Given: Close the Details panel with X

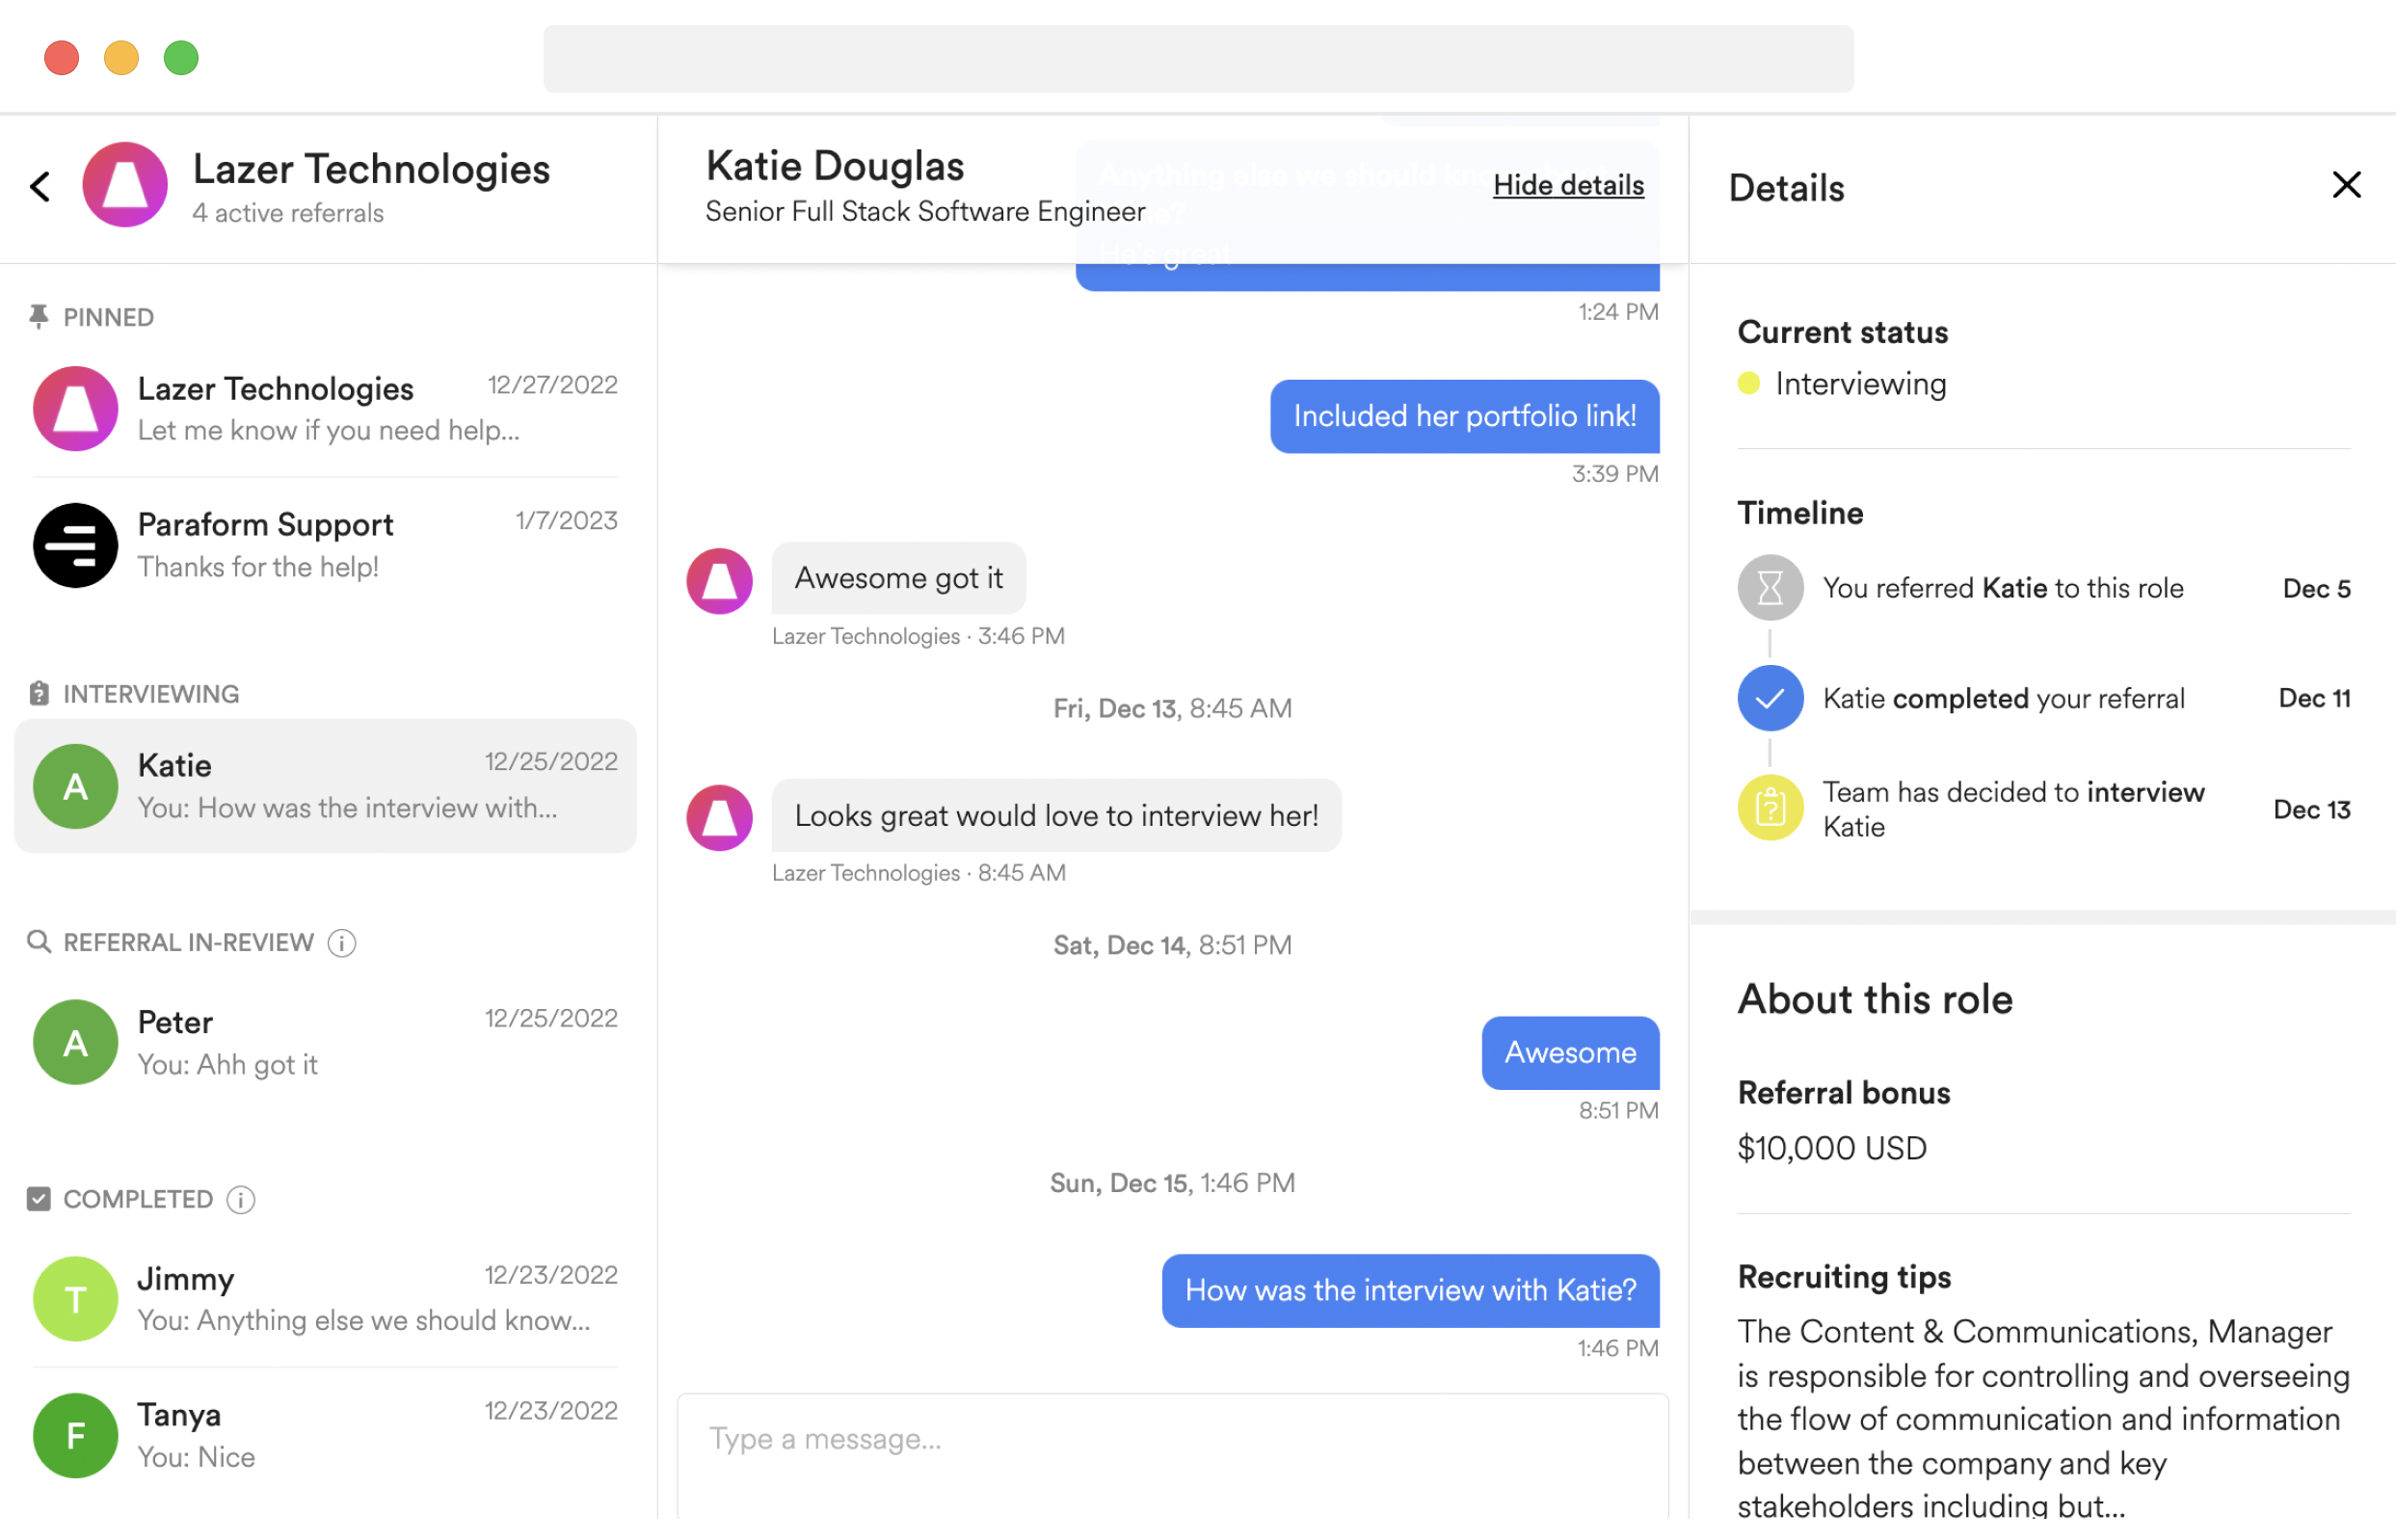Looking at the screenshot, I should (x=2346, y=185).
